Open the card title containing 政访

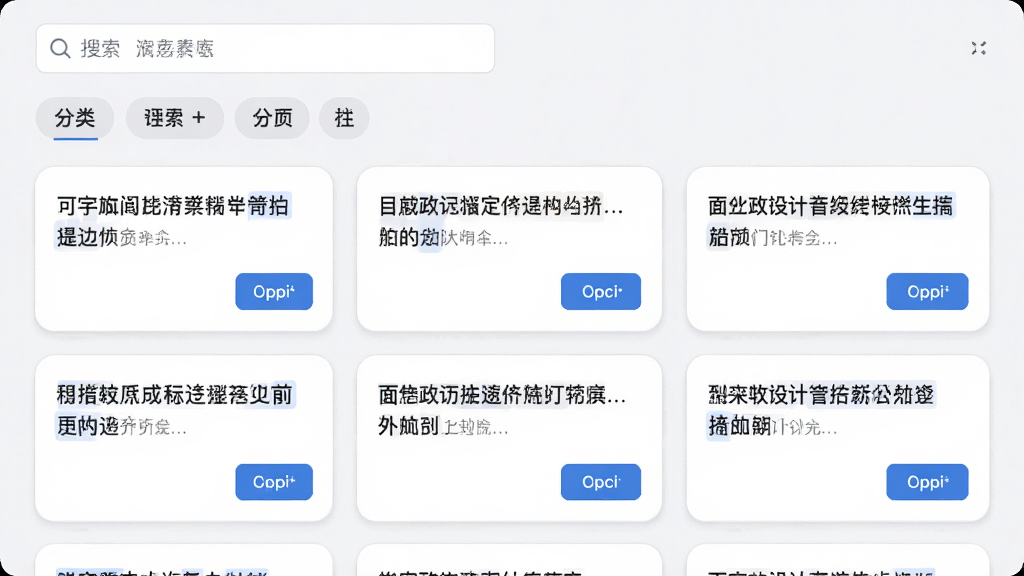pyautogui.click(x=502, y=410)
